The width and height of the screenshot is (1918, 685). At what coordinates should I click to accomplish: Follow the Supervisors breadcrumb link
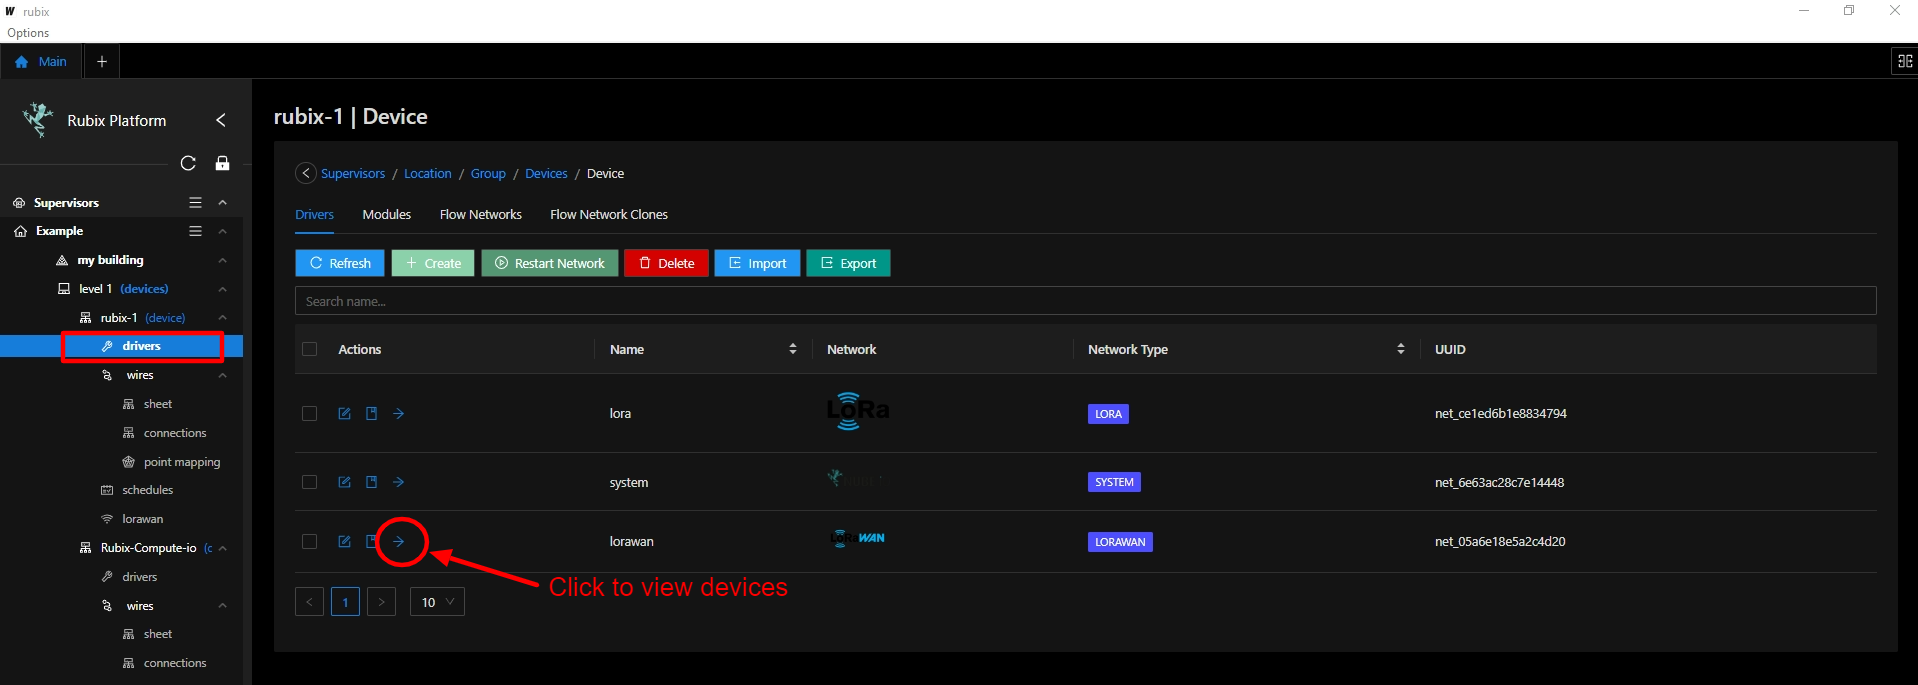[x=353, y=173]
